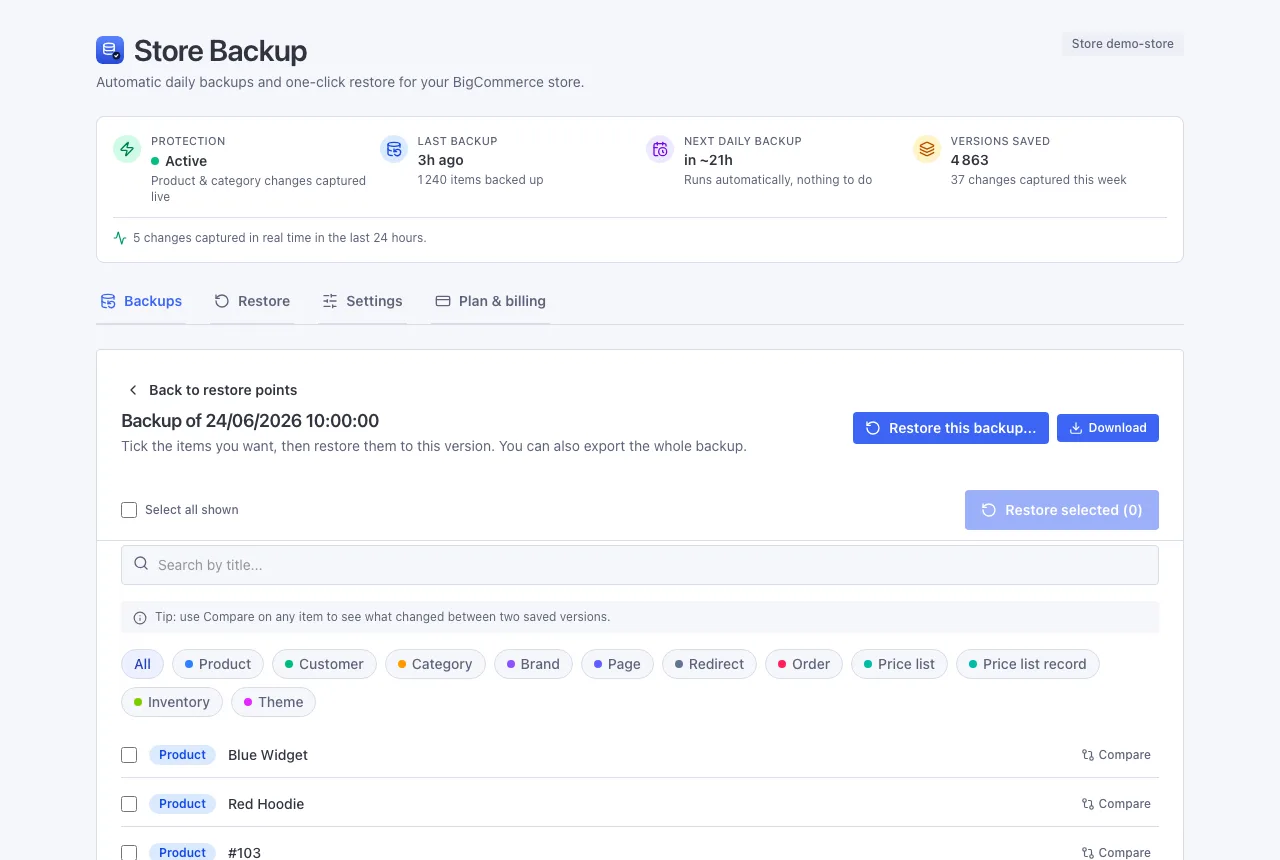1280x860 pixels.
Task: Click the Restore this backup button
Action: 951,428
